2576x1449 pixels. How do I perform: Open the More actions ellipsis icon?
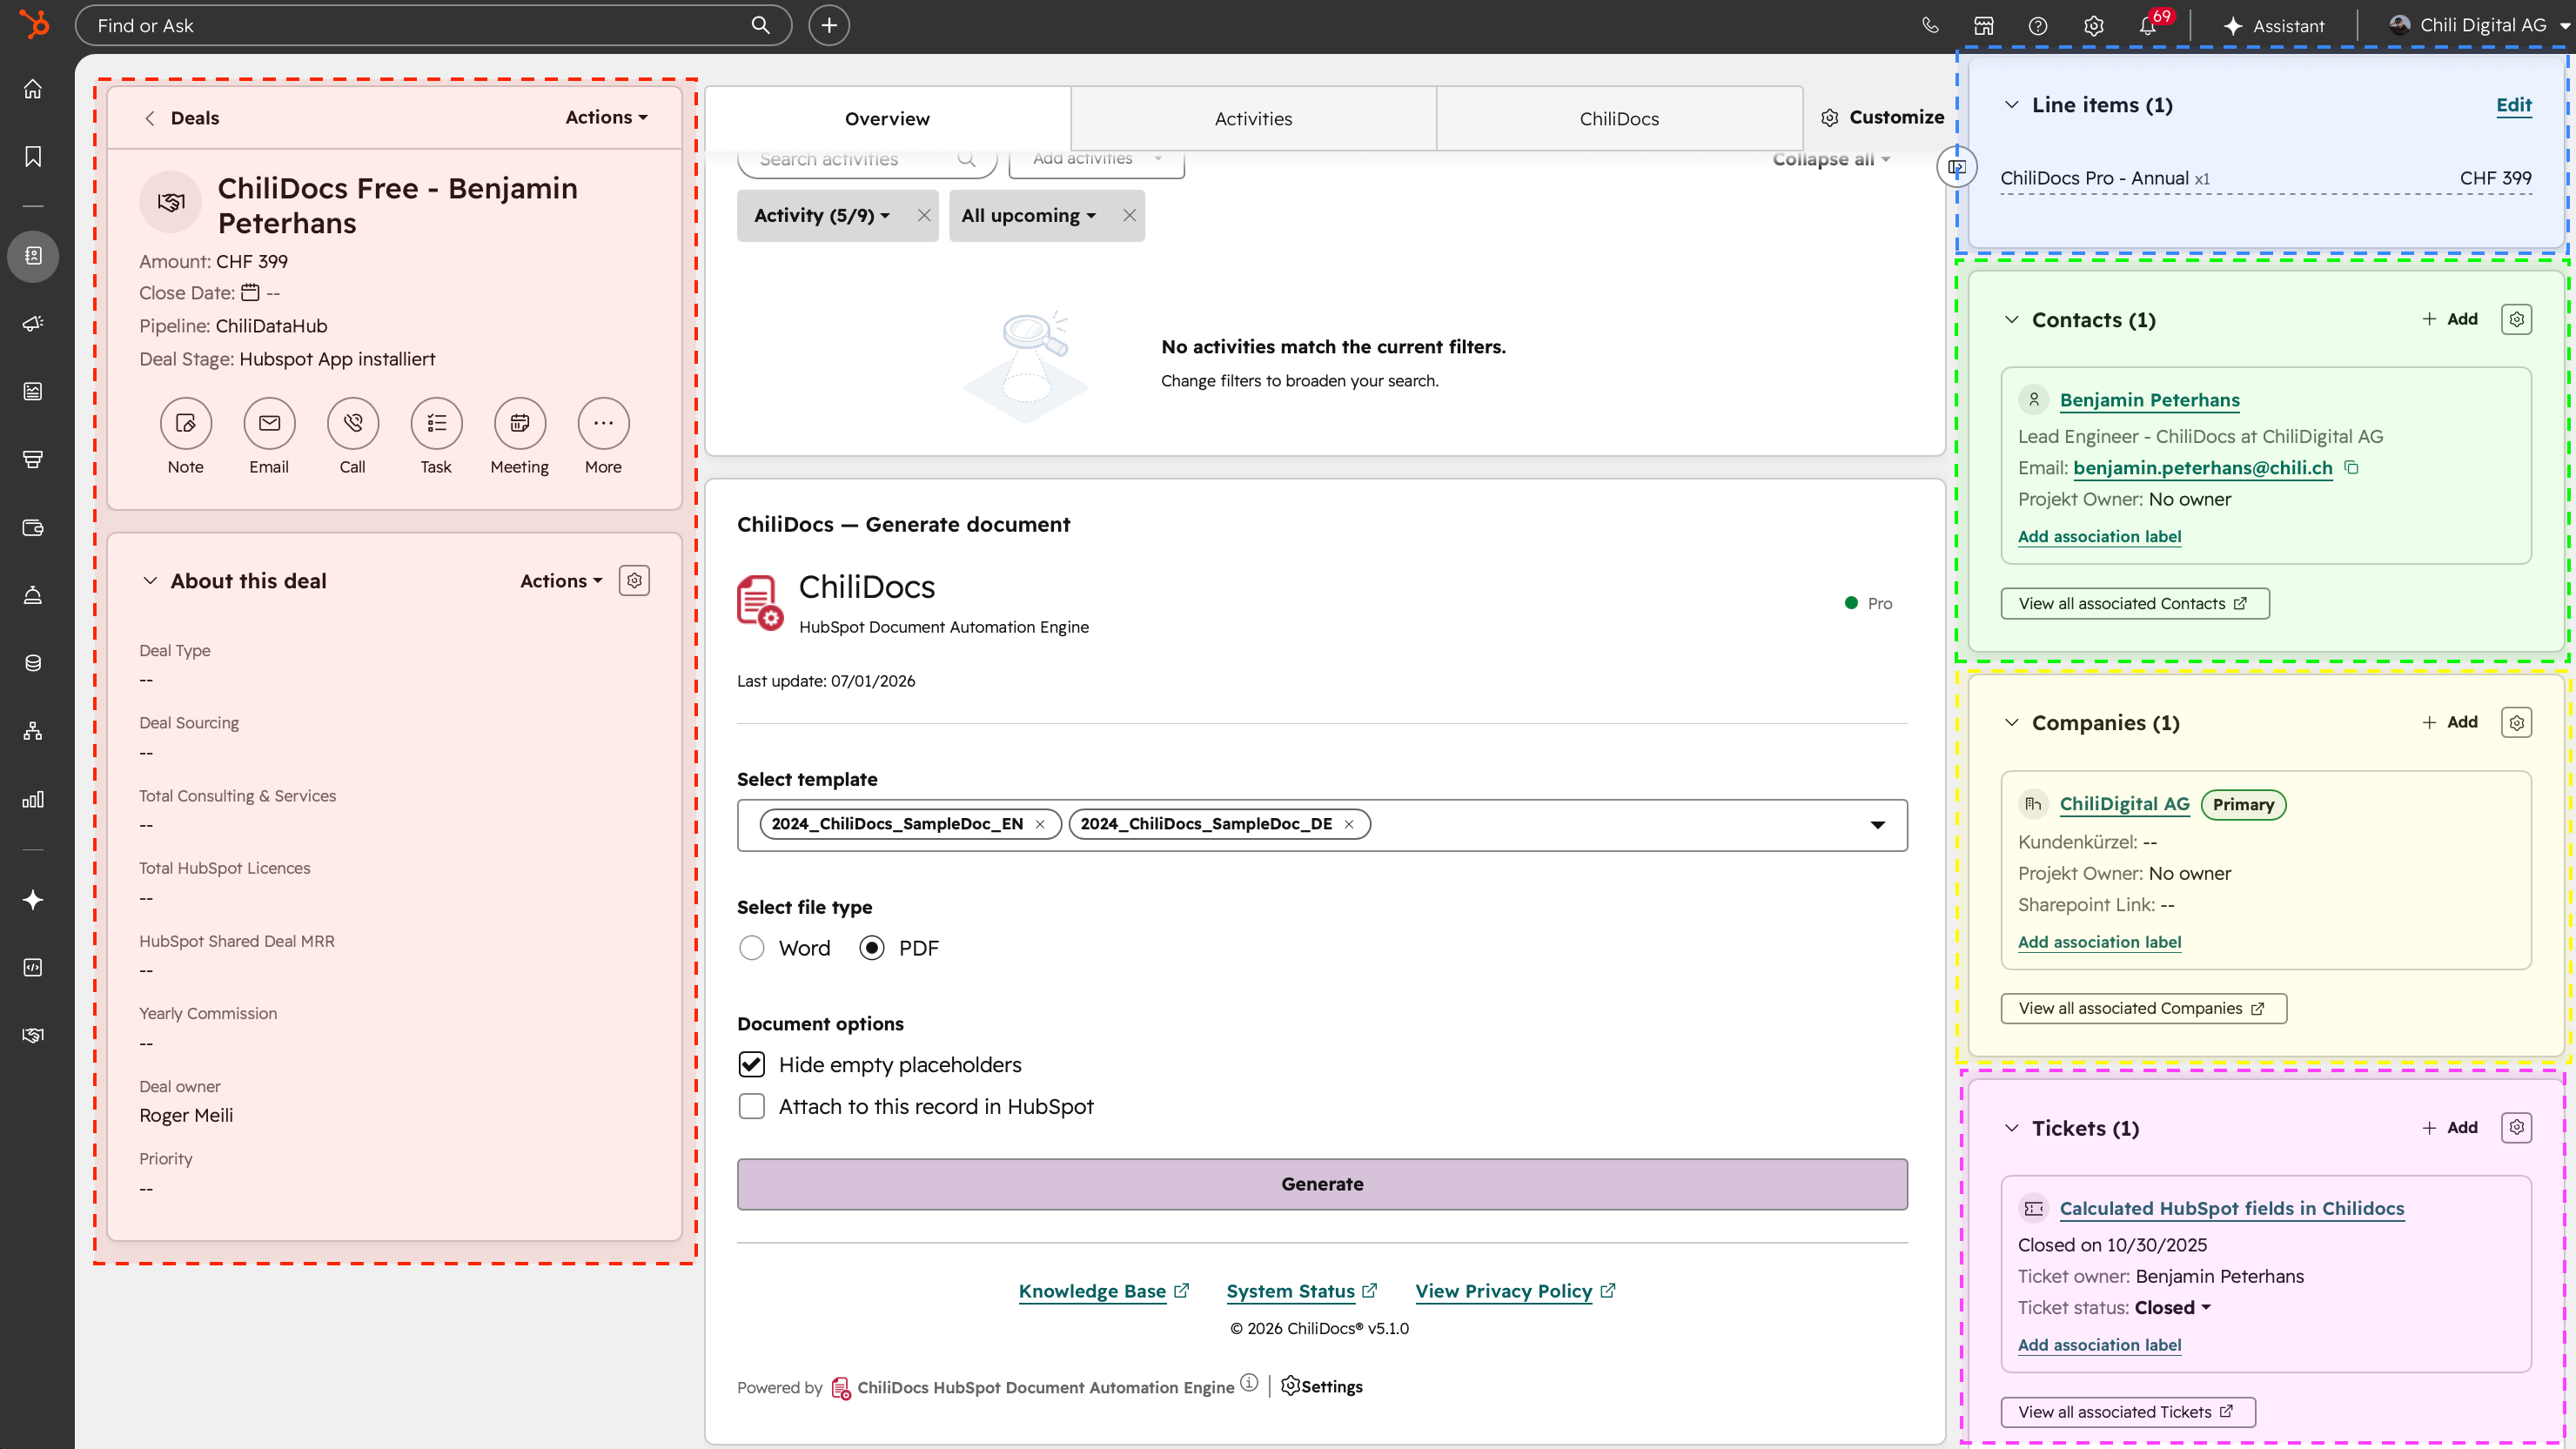click(x=603, y=423)
